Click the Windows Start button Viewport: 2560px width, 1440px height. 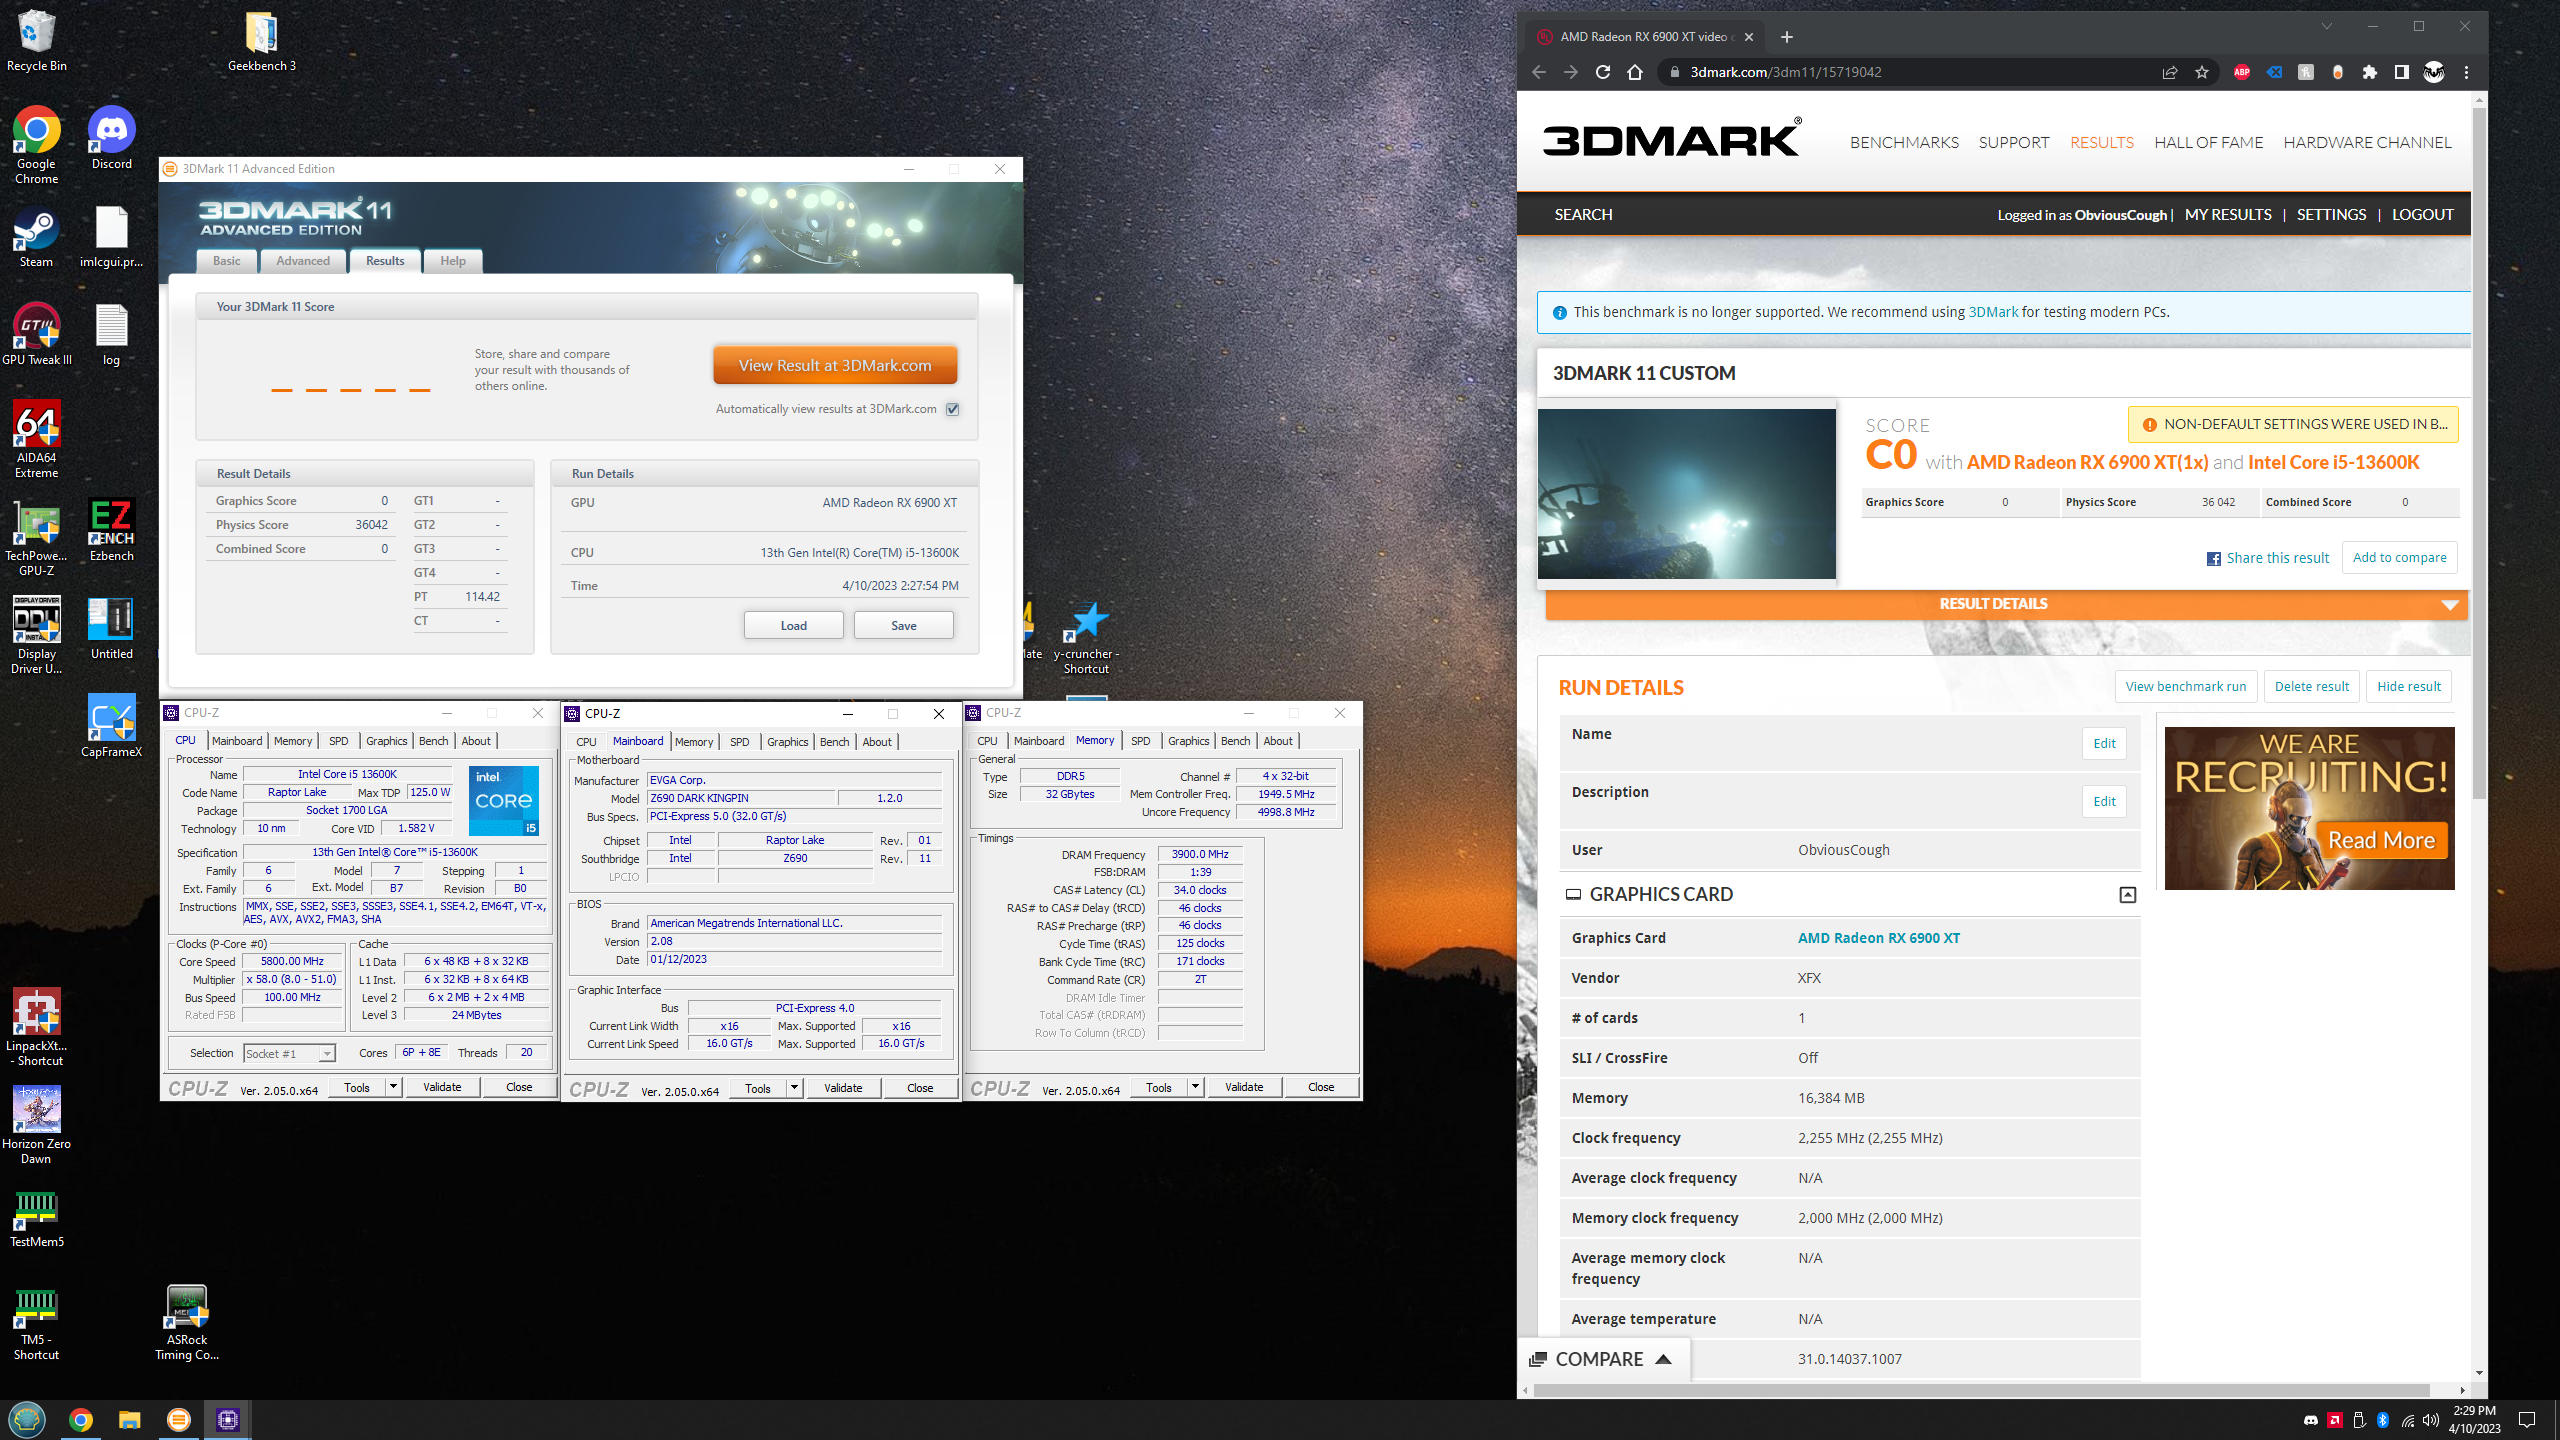point(27,1419)
